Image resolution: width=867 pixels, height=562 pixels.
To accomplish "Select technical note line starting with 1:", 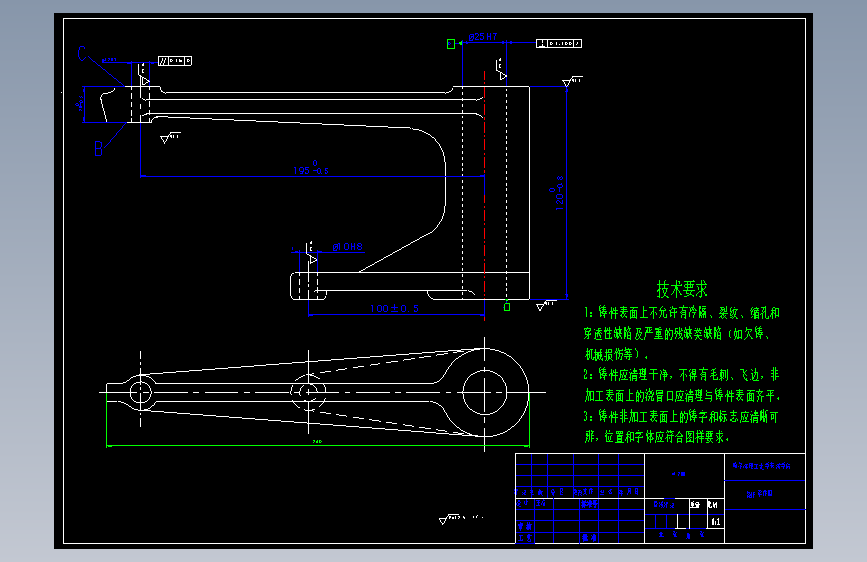I will [x=682, y=313].
